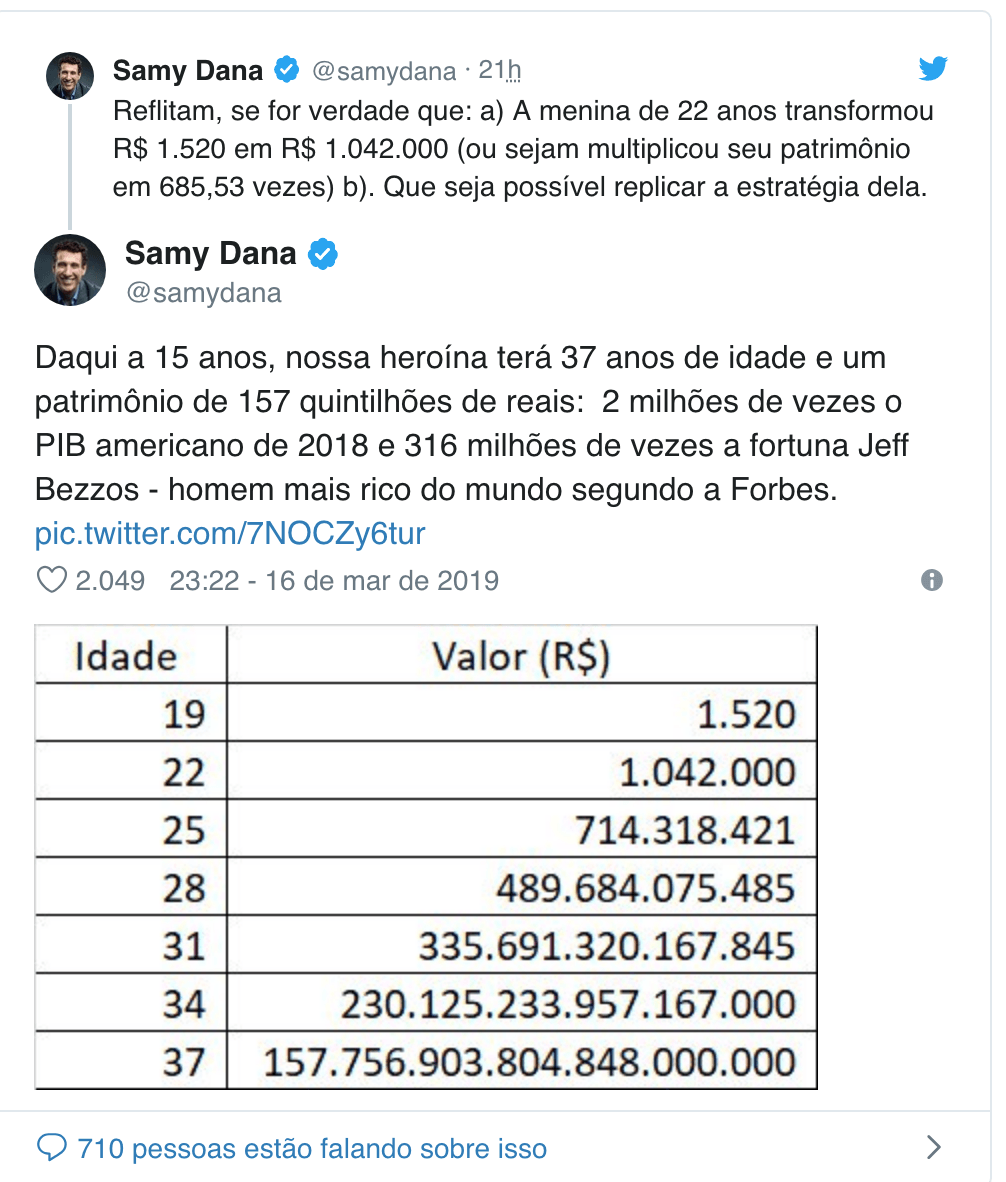Open the Idade and Valor table image
Screen dimensions: 1006x1182
click(426, 857)
